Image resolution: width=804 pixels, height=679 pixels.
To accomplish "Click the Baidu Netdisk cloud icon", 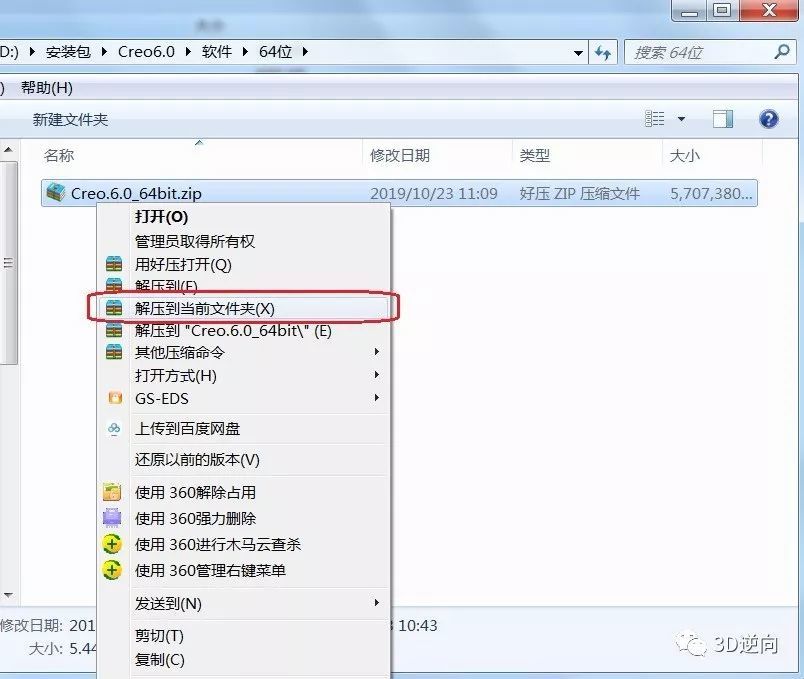I will click(114, 429).
